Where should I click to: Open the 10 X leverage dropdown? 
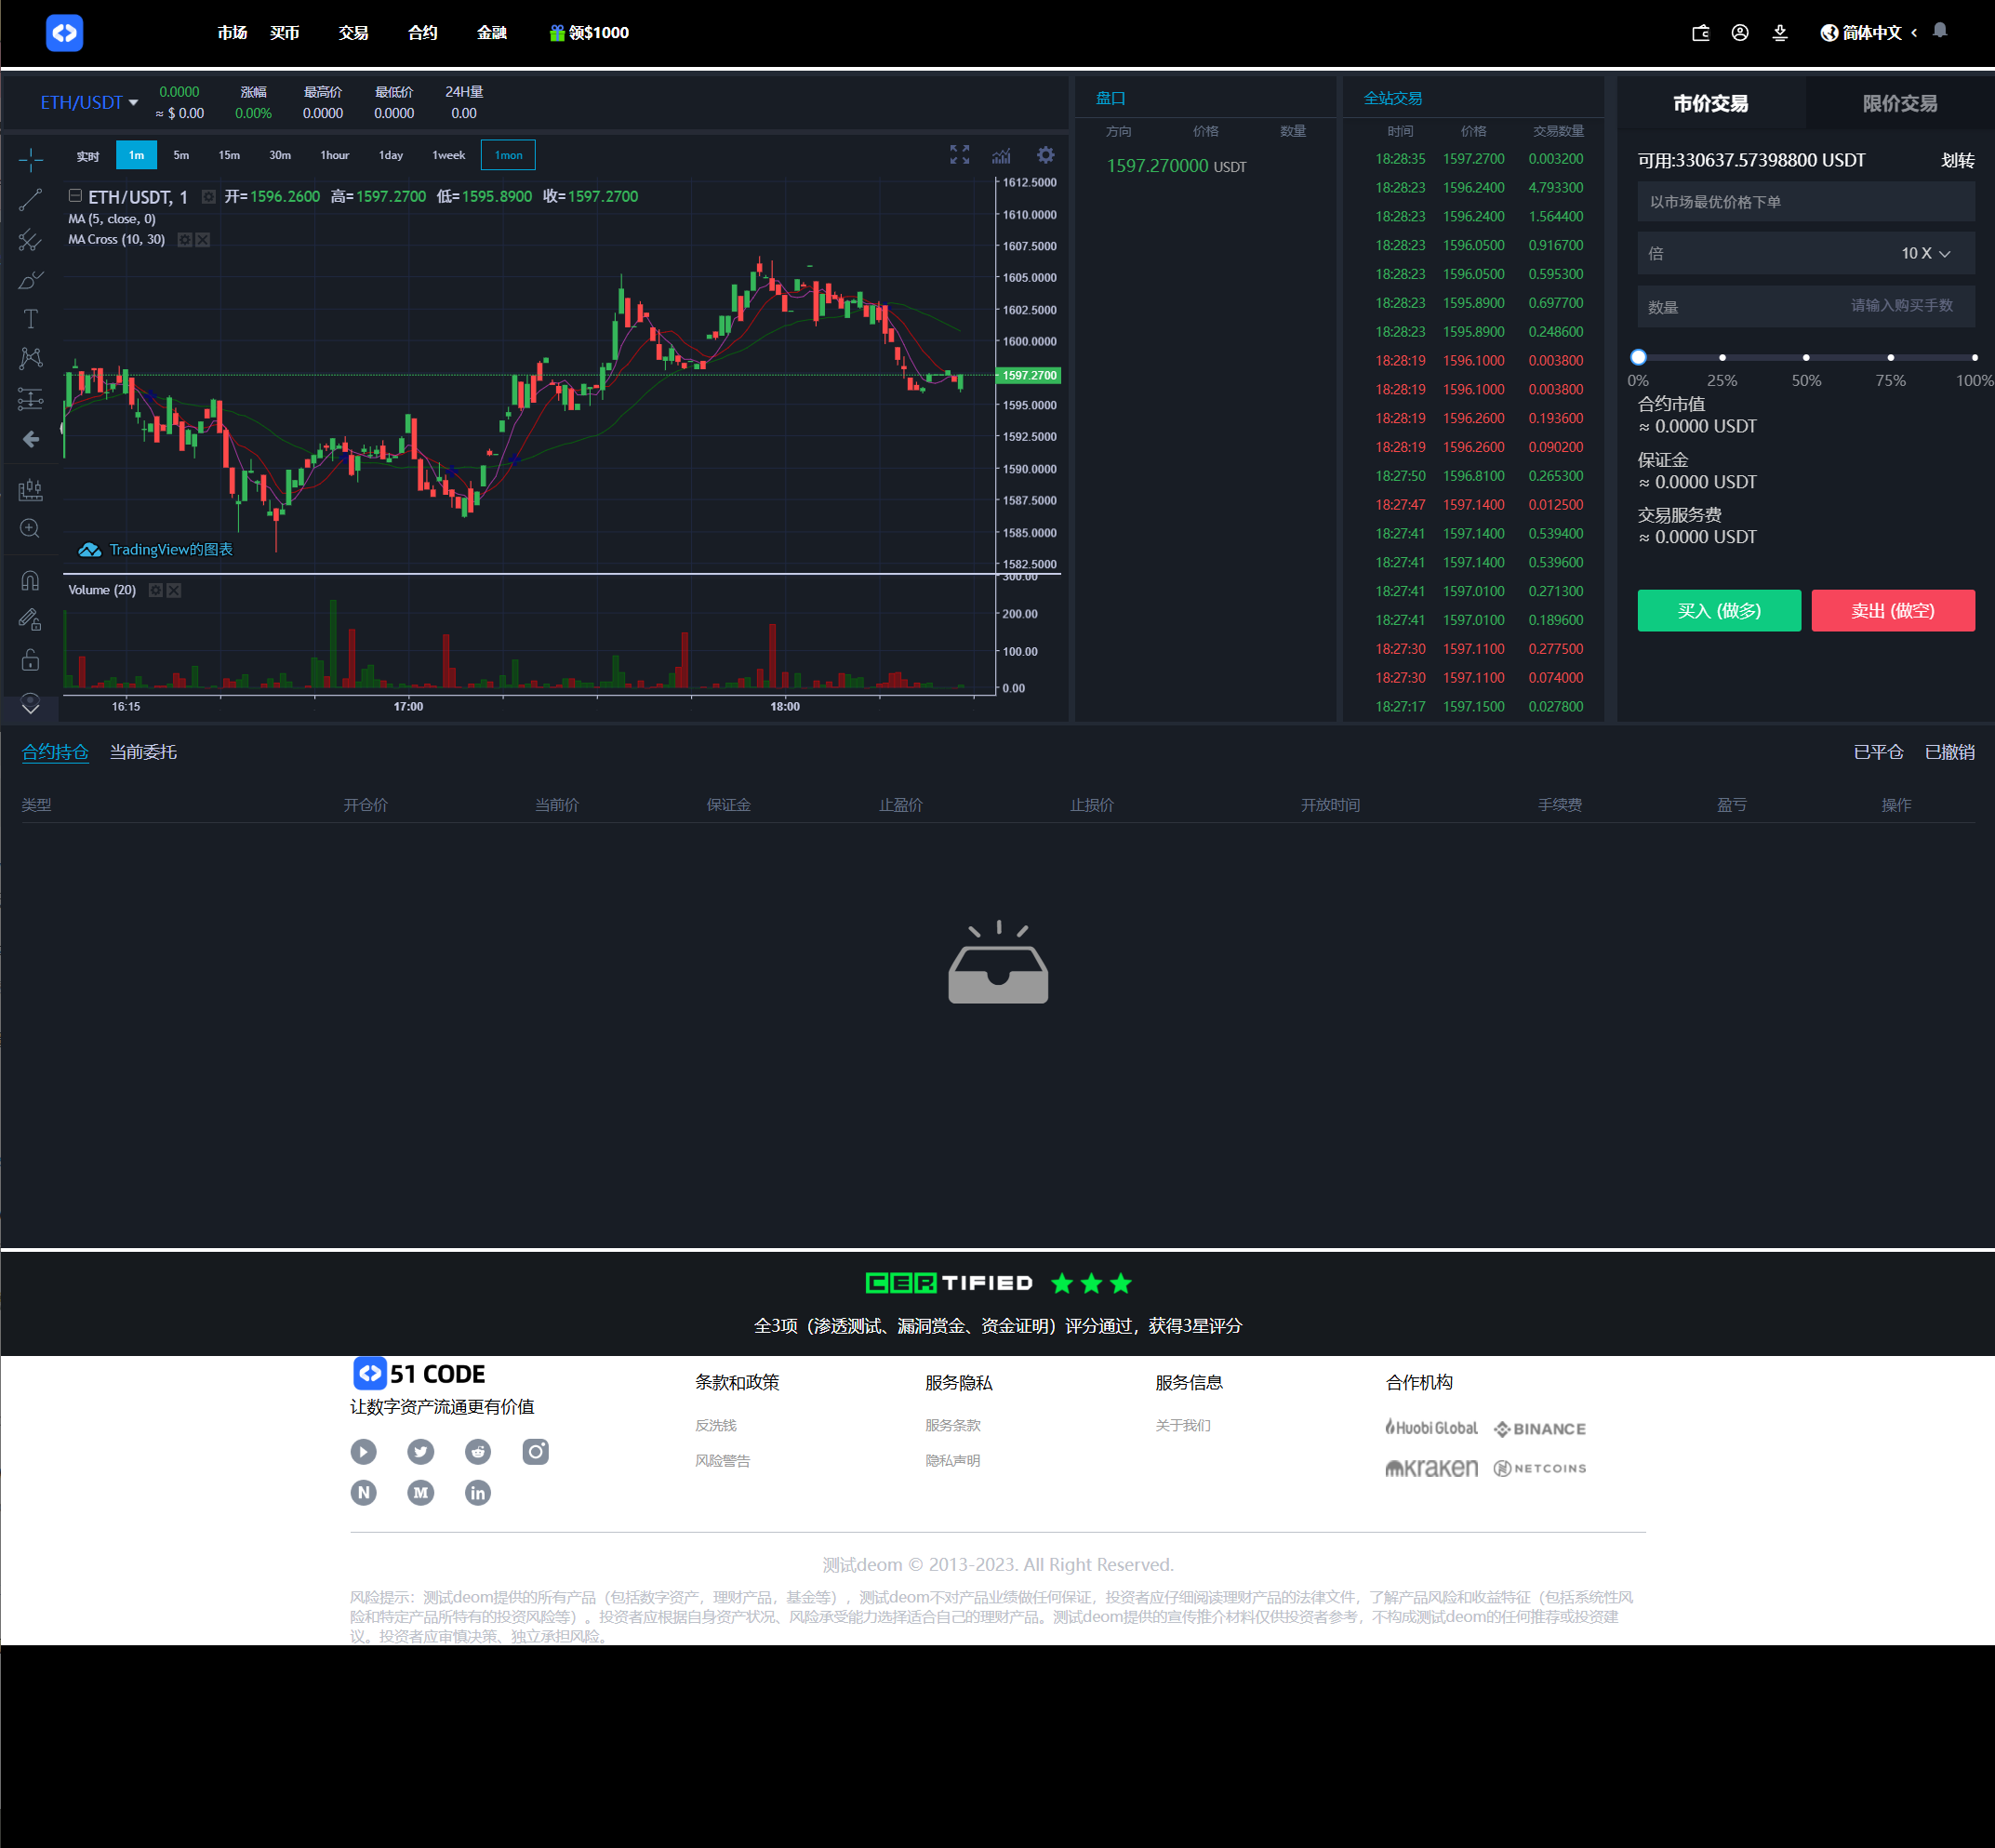[x=1925, y=253]
